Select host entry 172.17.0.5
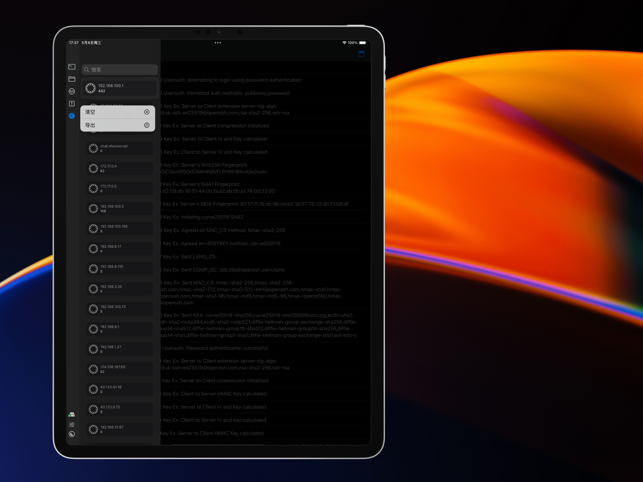This screenshot has height=482, width=643. point(120,188)
